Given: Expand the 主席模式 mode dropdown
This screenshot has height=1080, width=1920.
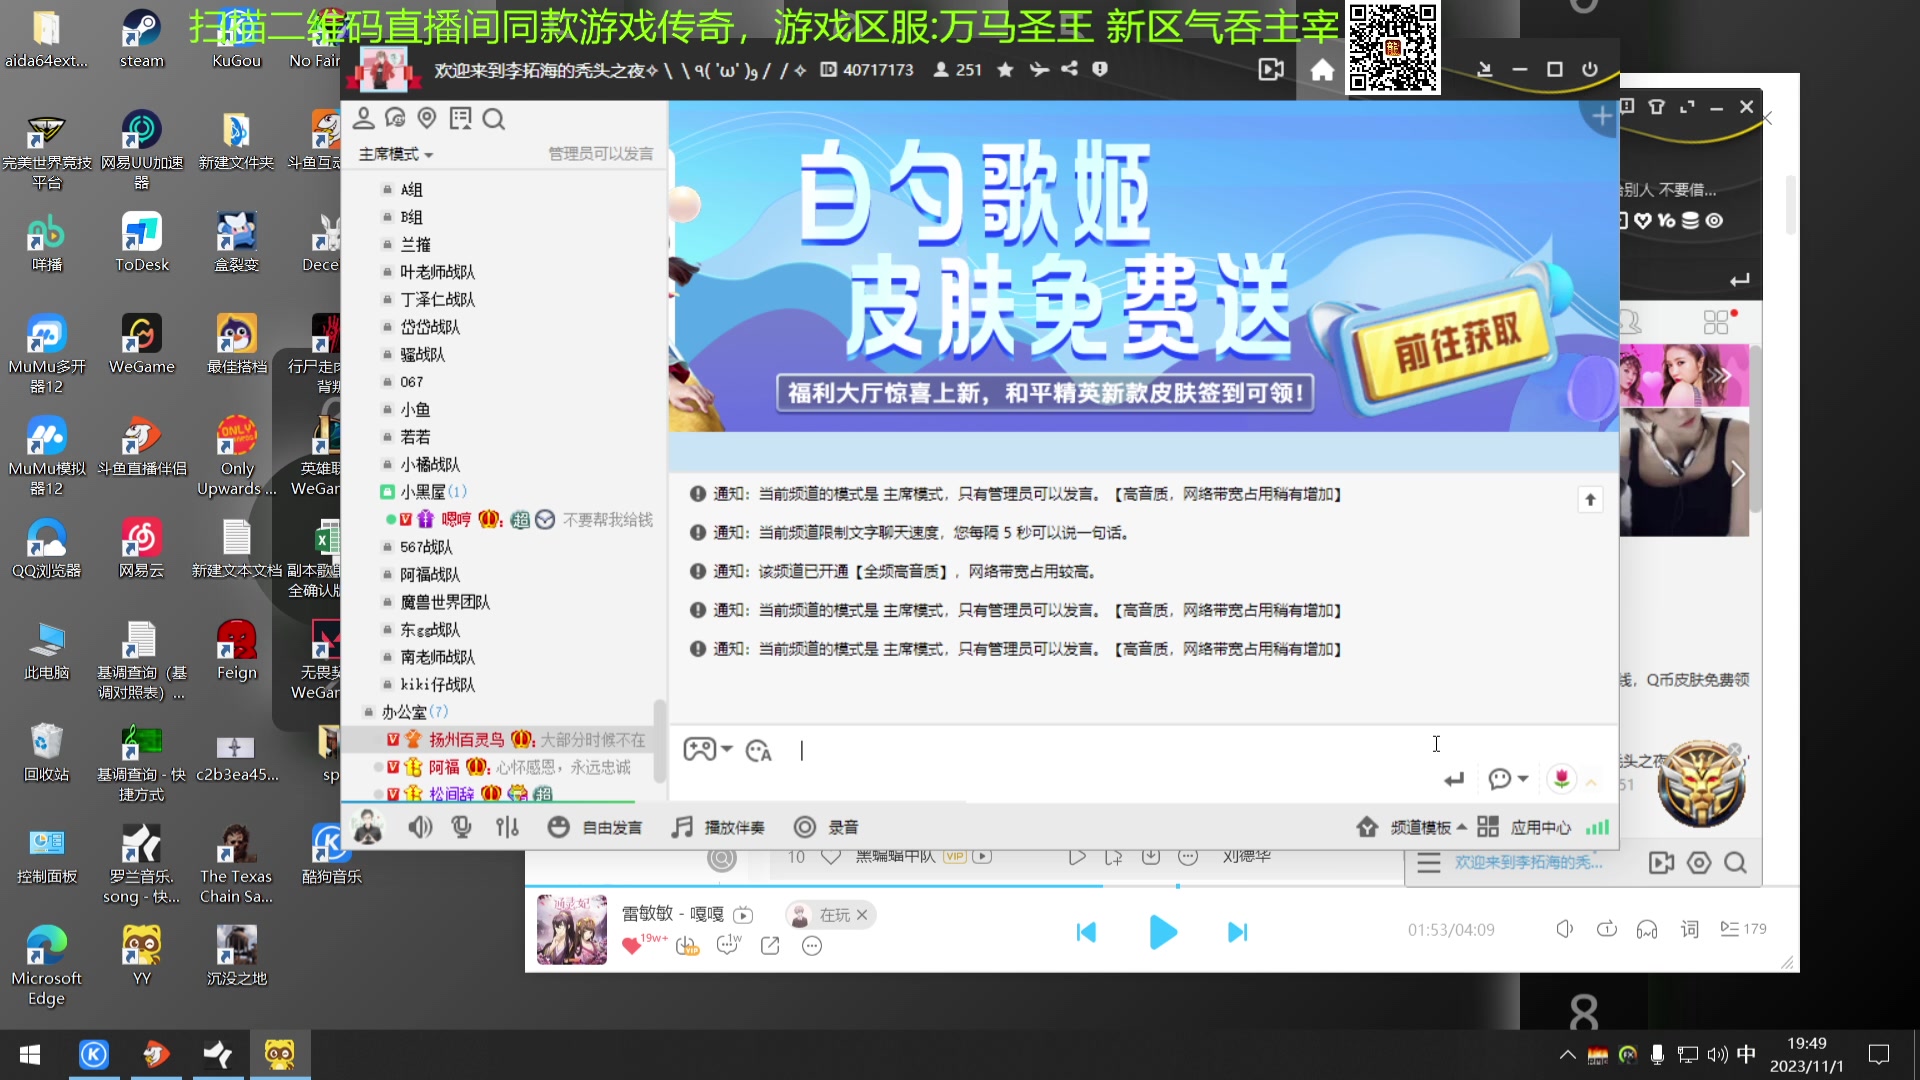Looking at the screenshot, I should 394,155.
